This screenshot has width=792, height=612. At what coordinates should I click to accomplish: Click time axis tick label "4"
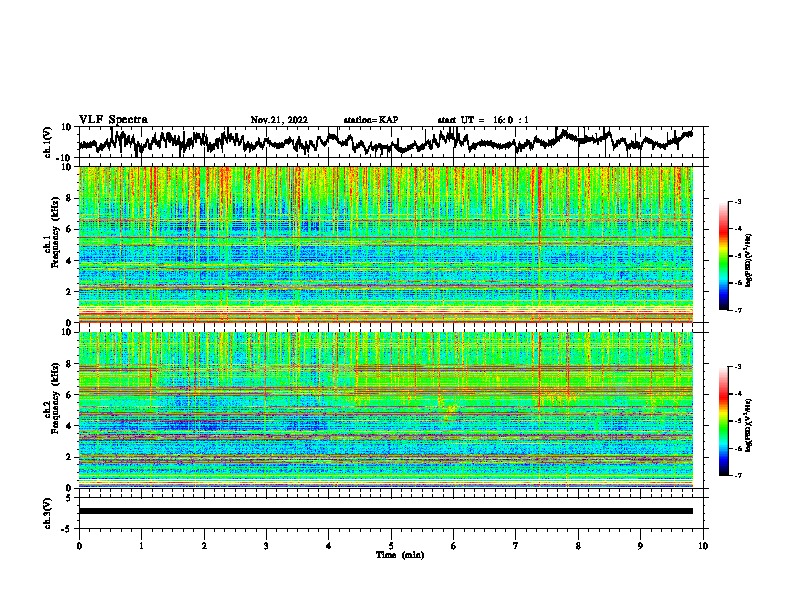[x=329, y=546]
